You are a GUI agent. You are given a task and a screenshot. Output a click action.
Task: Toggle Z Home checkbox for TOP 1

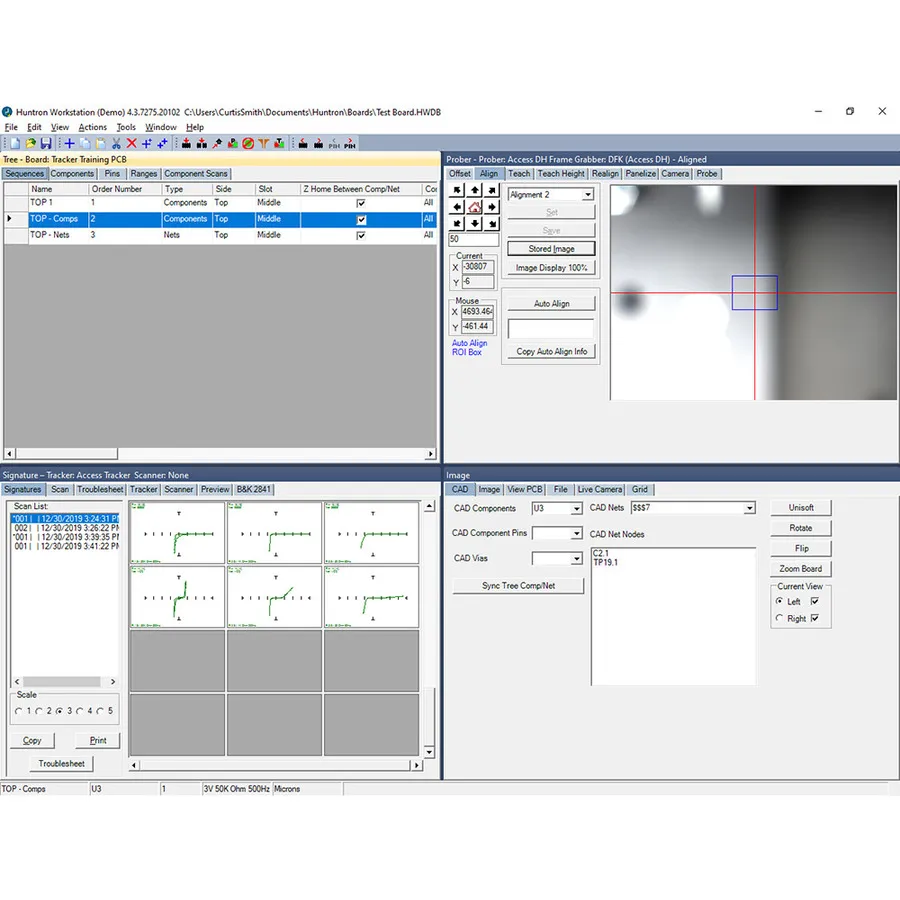pos(361,203)
